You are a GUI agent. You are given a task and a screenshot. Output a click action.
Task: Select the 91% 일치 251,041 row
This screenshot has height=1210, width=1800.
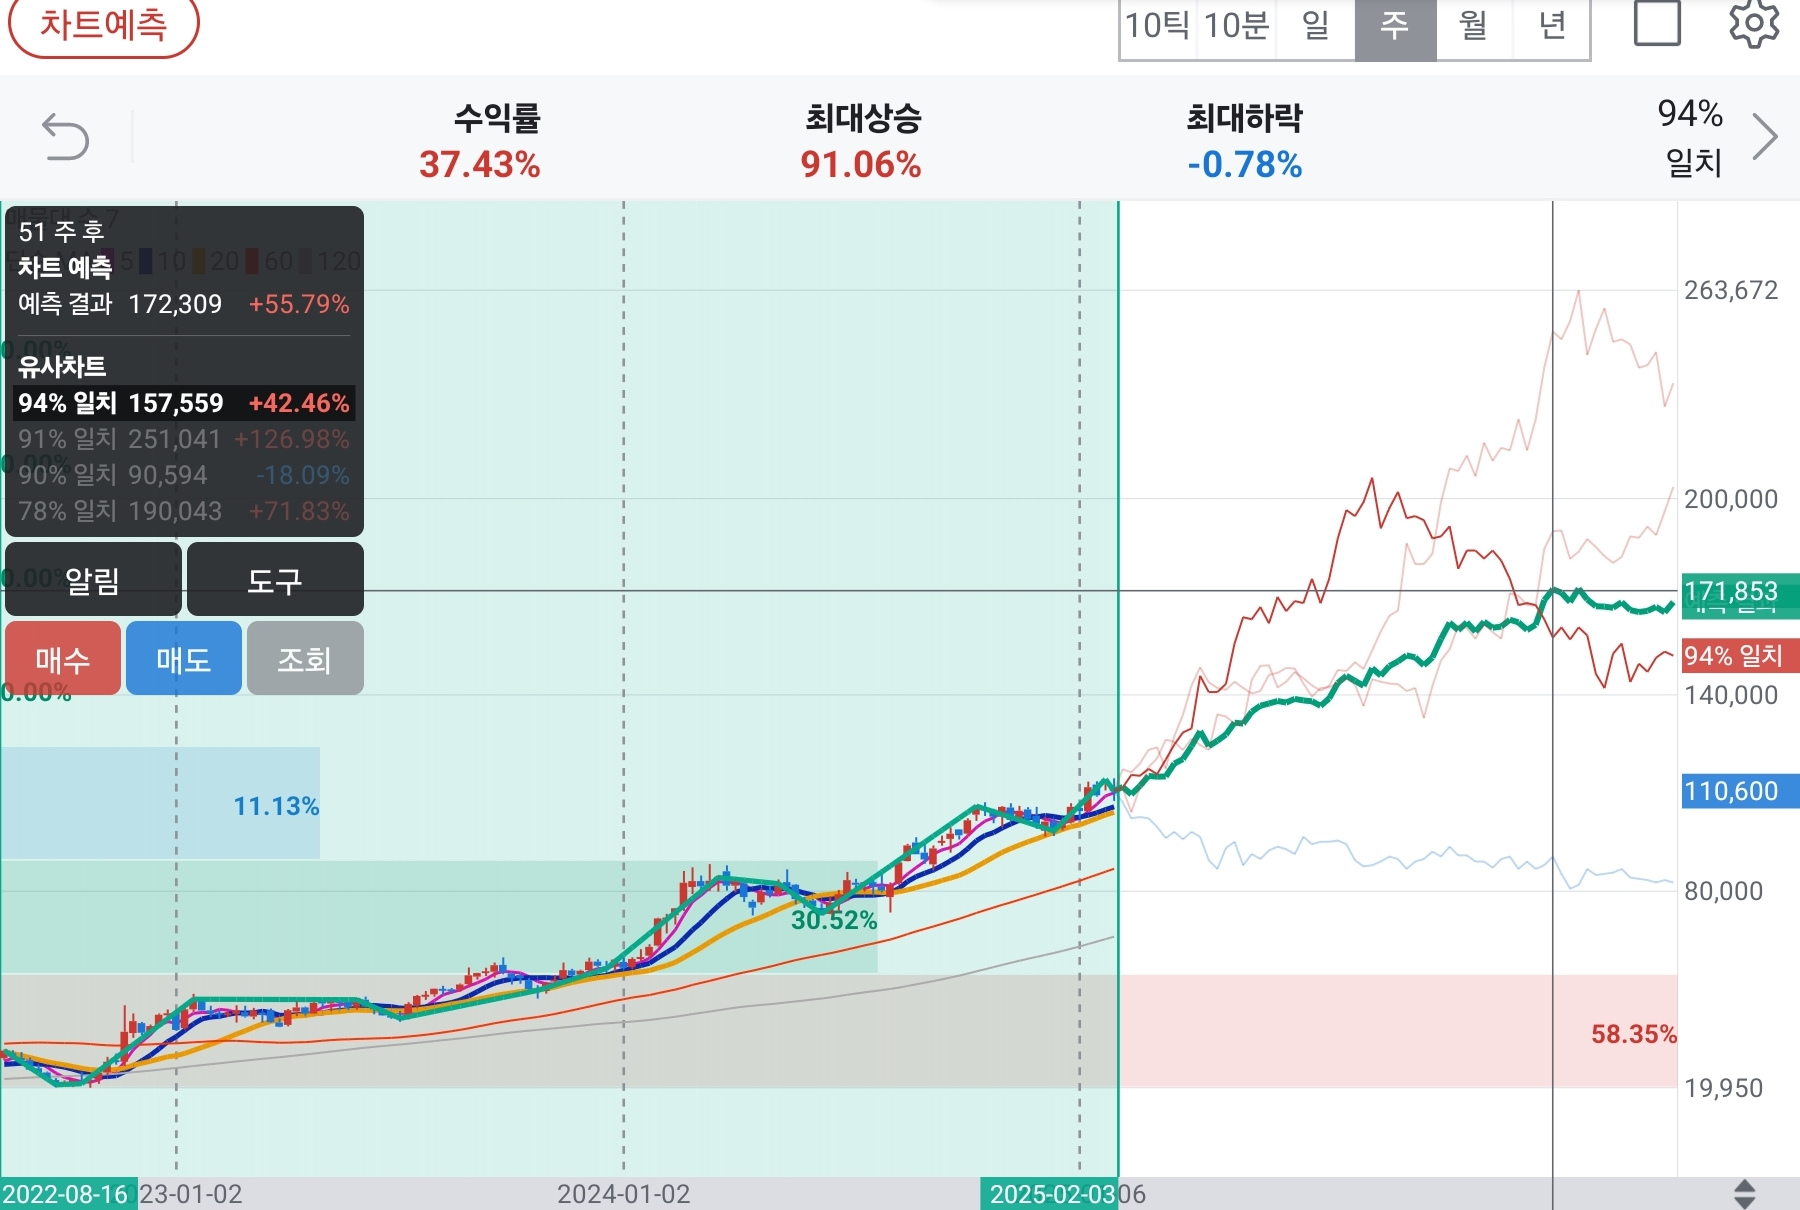[184, 439]
